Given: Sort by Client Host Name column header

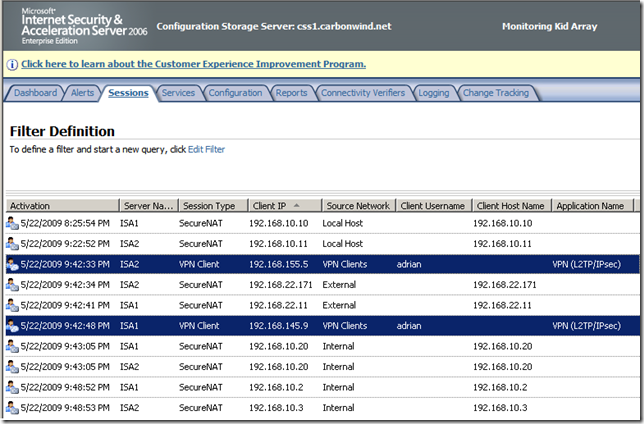Looking at the screenshot, I should tap(511, 205).
